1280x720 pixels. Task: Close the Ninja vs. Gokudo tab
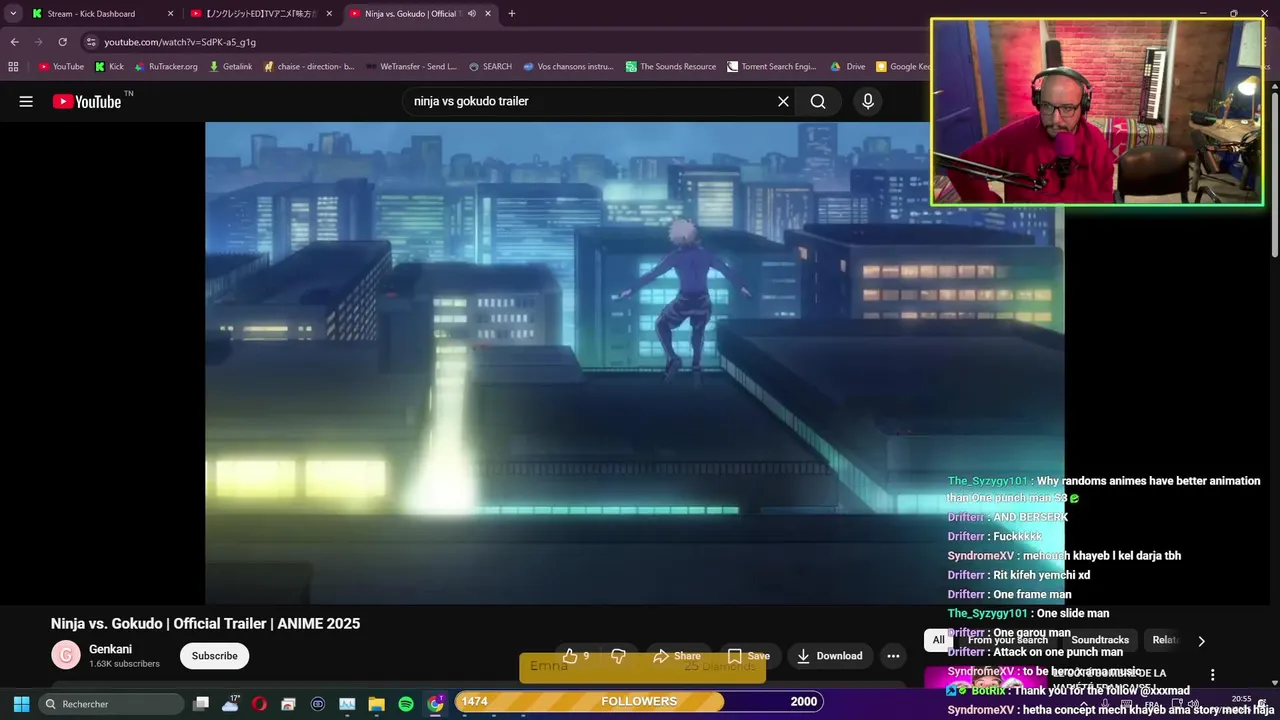487,14
